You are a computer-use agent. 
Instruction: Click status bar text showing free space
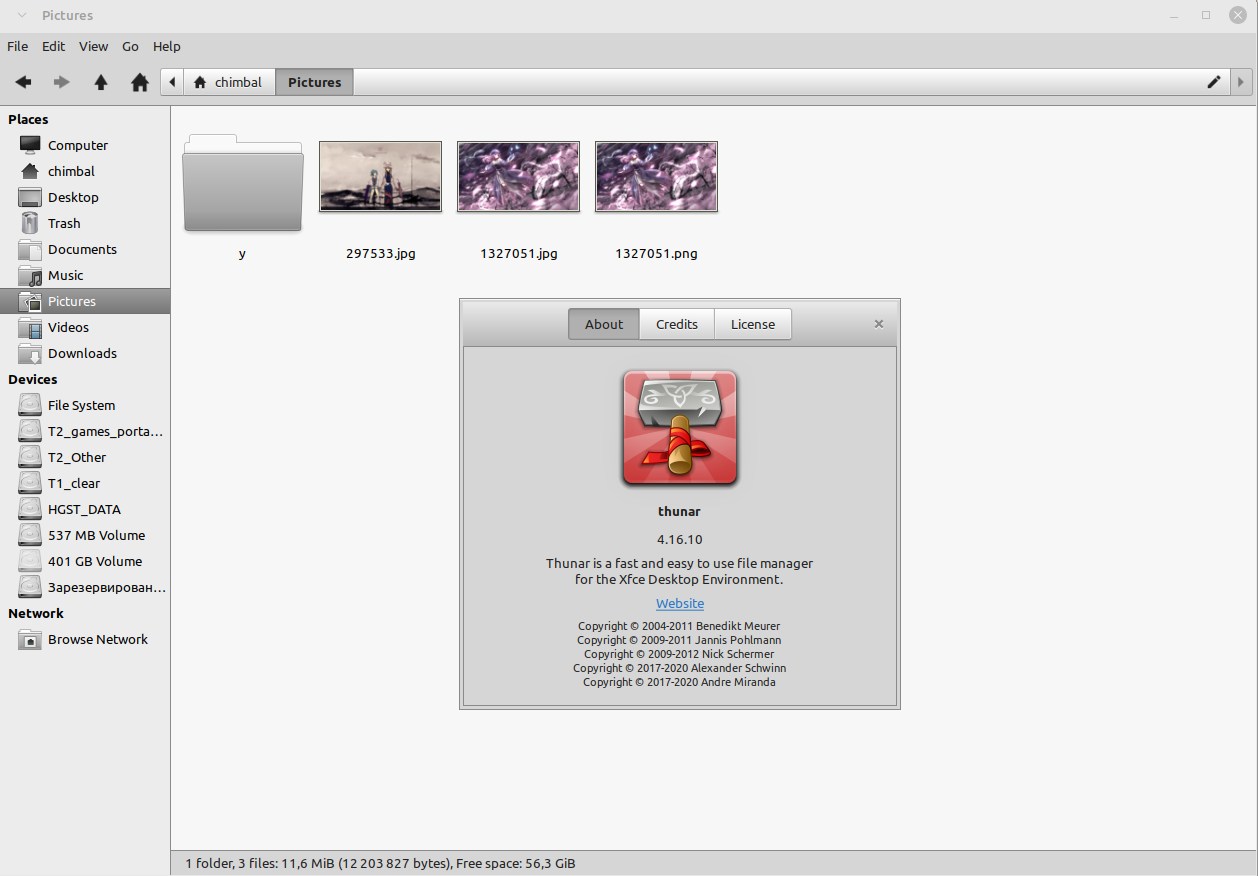[517, 863]
